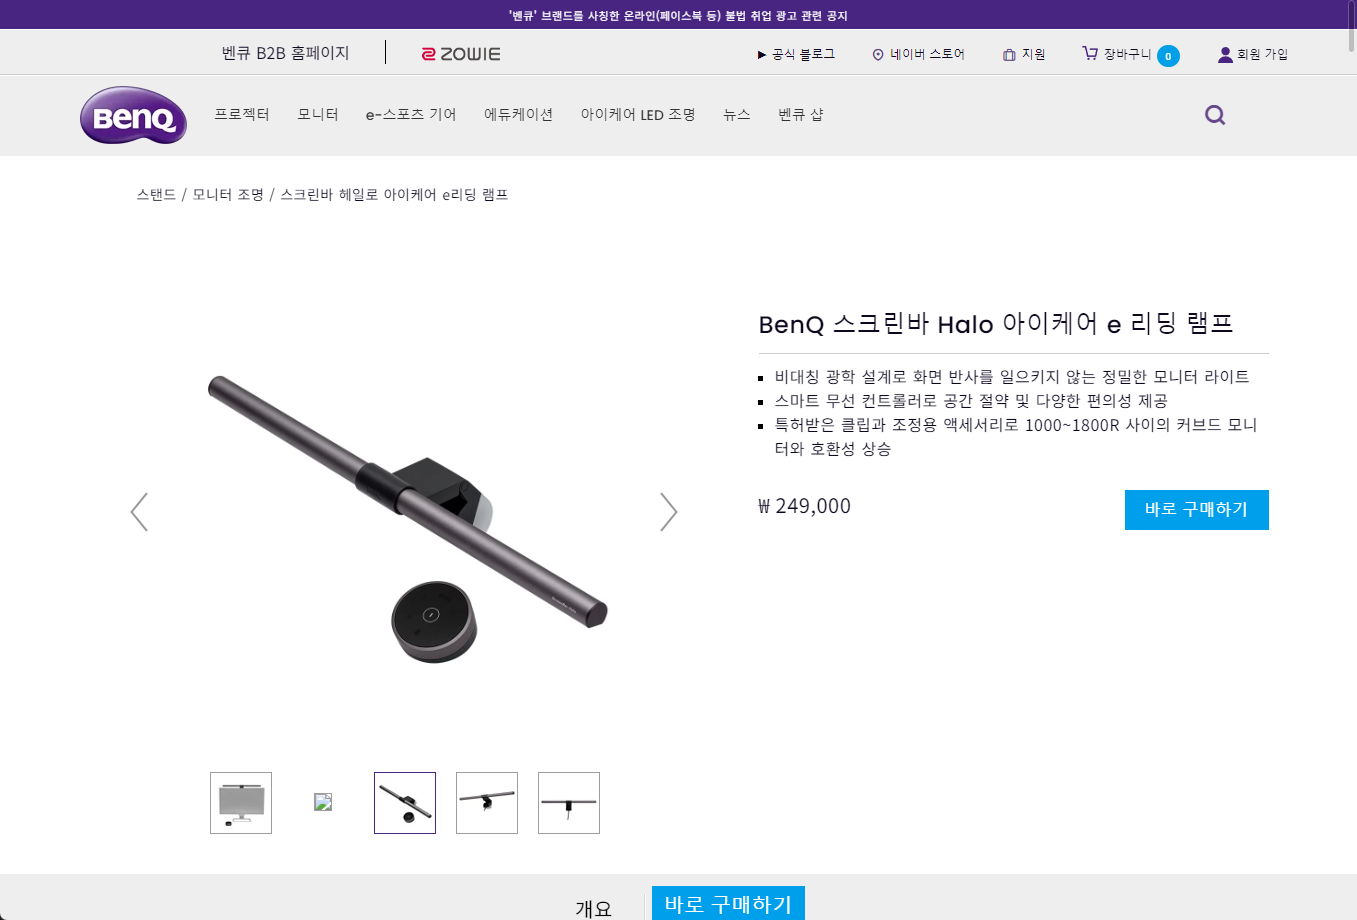This screenshot has height=920, width=1357.
Task: Click the main product image of lamp
Action: [406, 518]
